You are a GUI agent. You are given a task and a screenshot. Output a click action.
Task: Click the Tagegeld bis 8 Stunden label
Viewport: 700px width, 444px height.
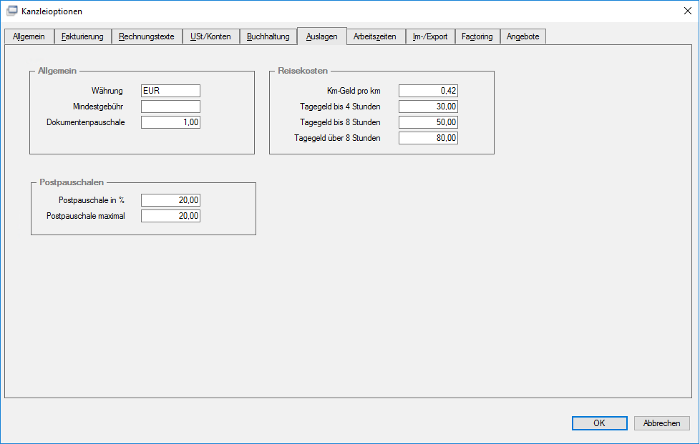pos(340,122)
